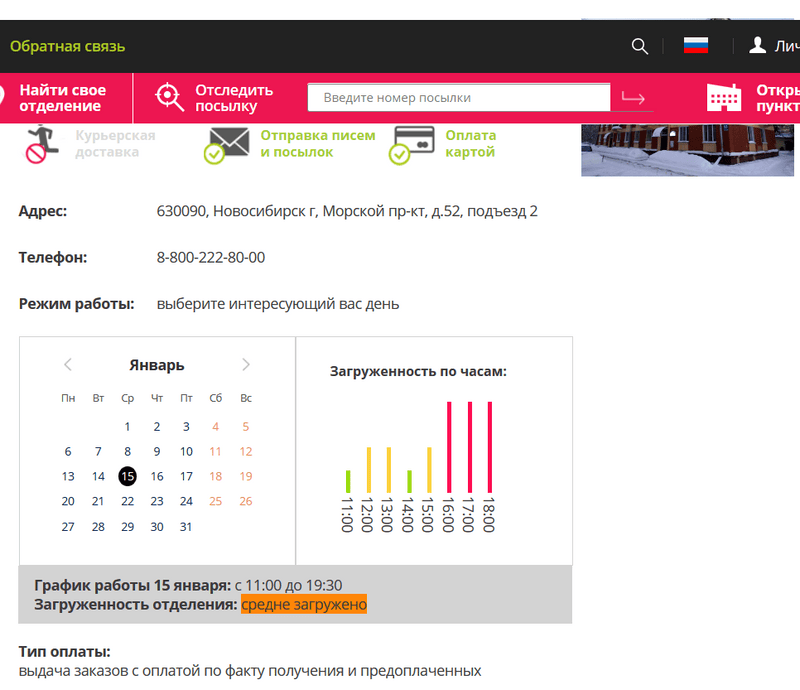Click selected date January 15

[127, 476]
